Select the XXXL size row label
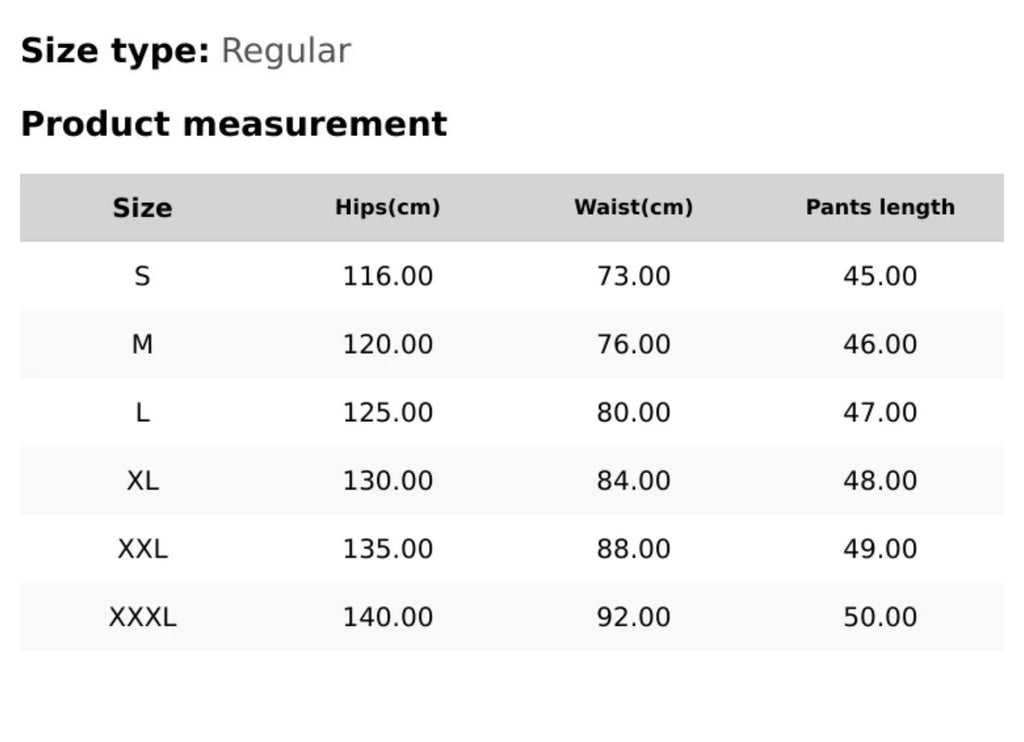The width and height of the screenshot is (1024, 742). coord(142,616)
